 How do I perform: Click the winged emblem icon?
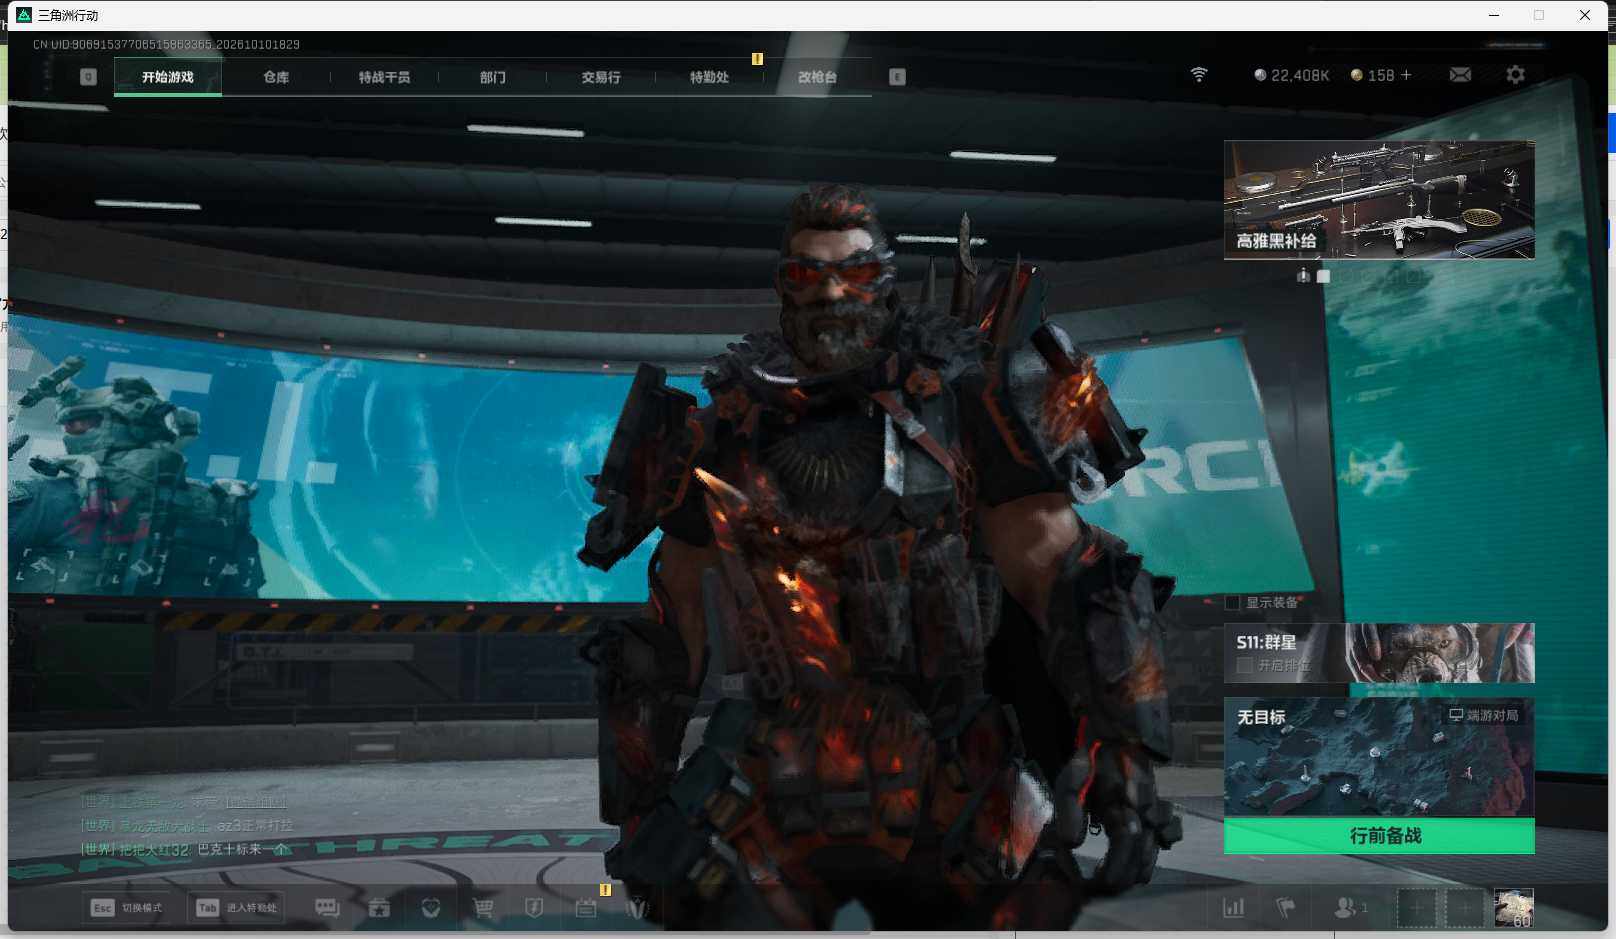pos(637,908)
